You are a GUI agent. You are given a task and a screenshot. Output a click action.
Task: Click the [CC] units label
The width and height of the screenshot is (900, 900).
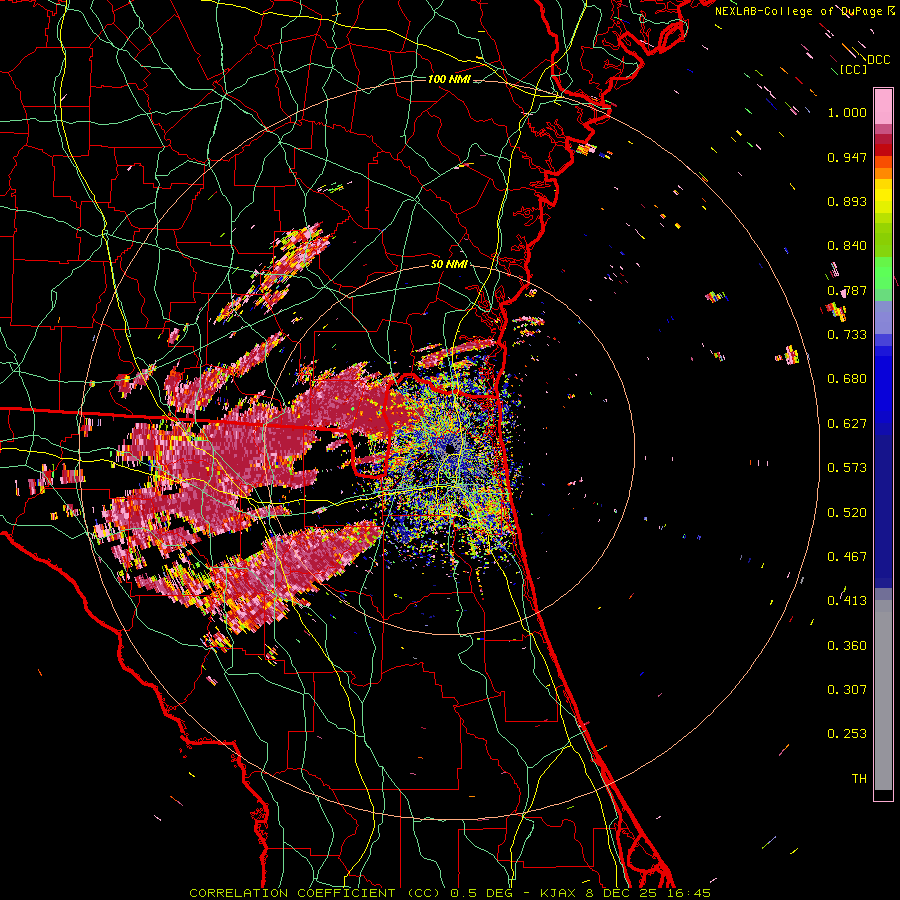[853, 69]
